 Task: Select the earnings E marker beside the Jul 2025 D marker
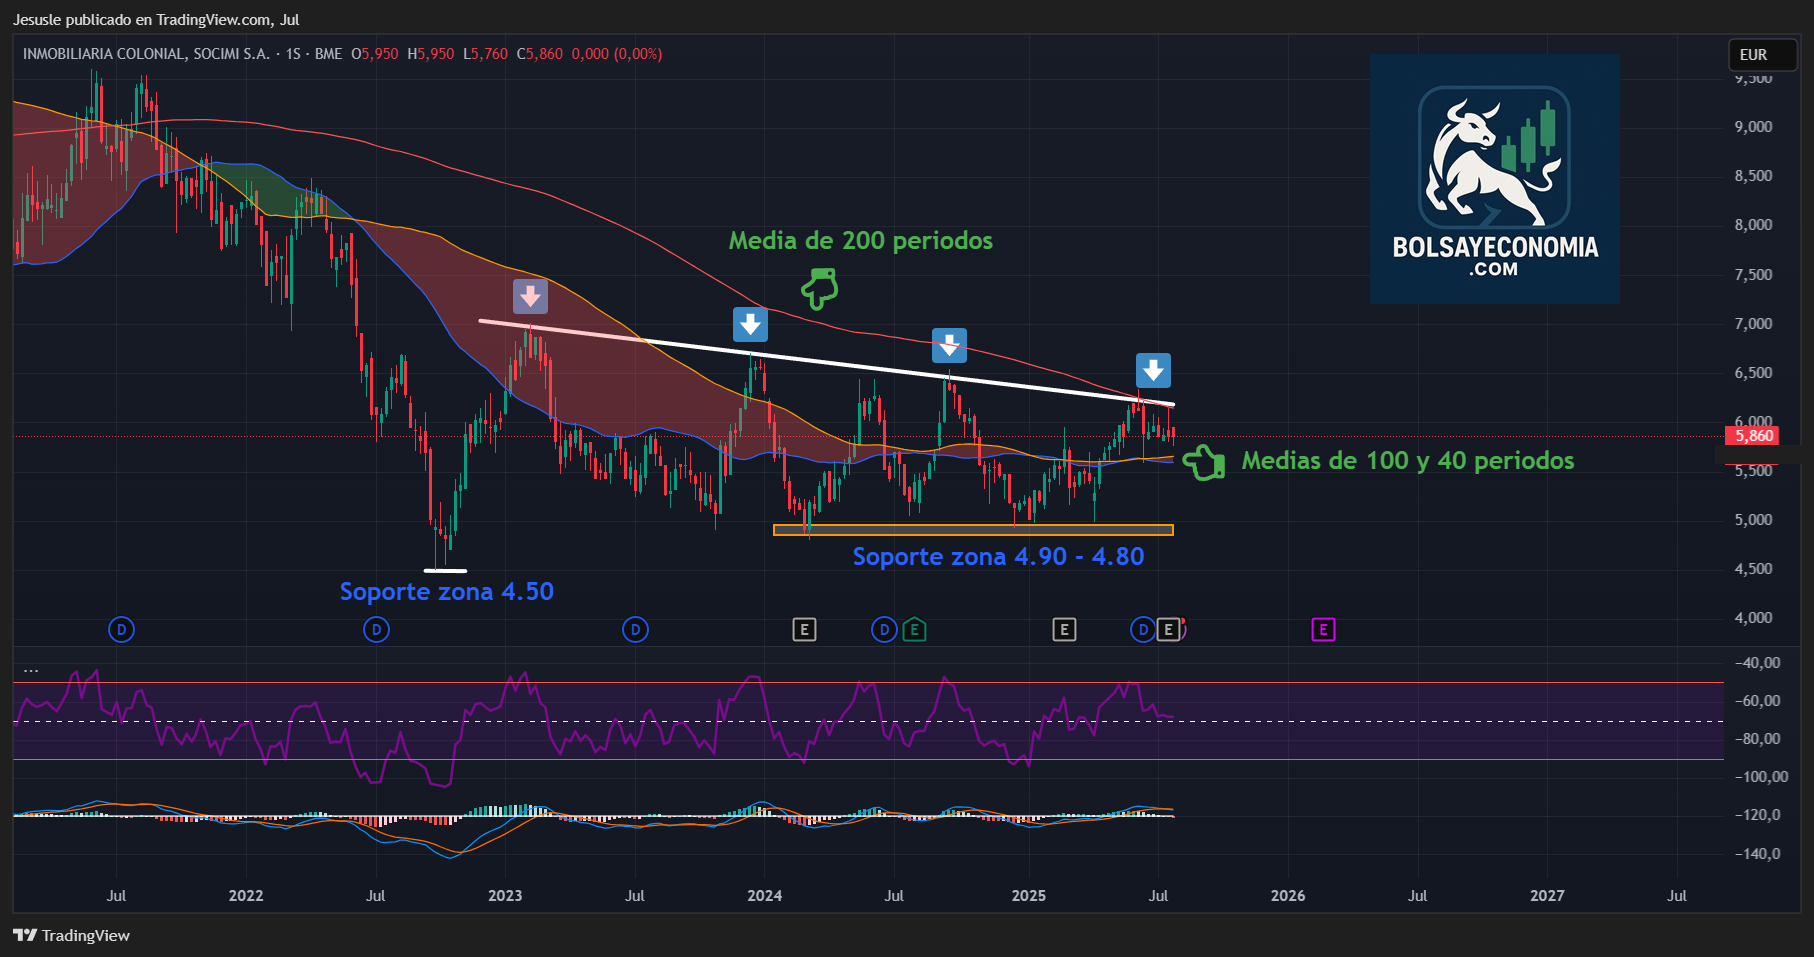point(1168,629)
